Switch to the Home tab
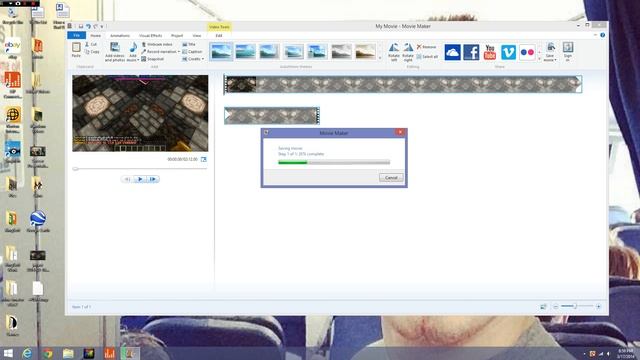640x360 pixels. point(96,36)
